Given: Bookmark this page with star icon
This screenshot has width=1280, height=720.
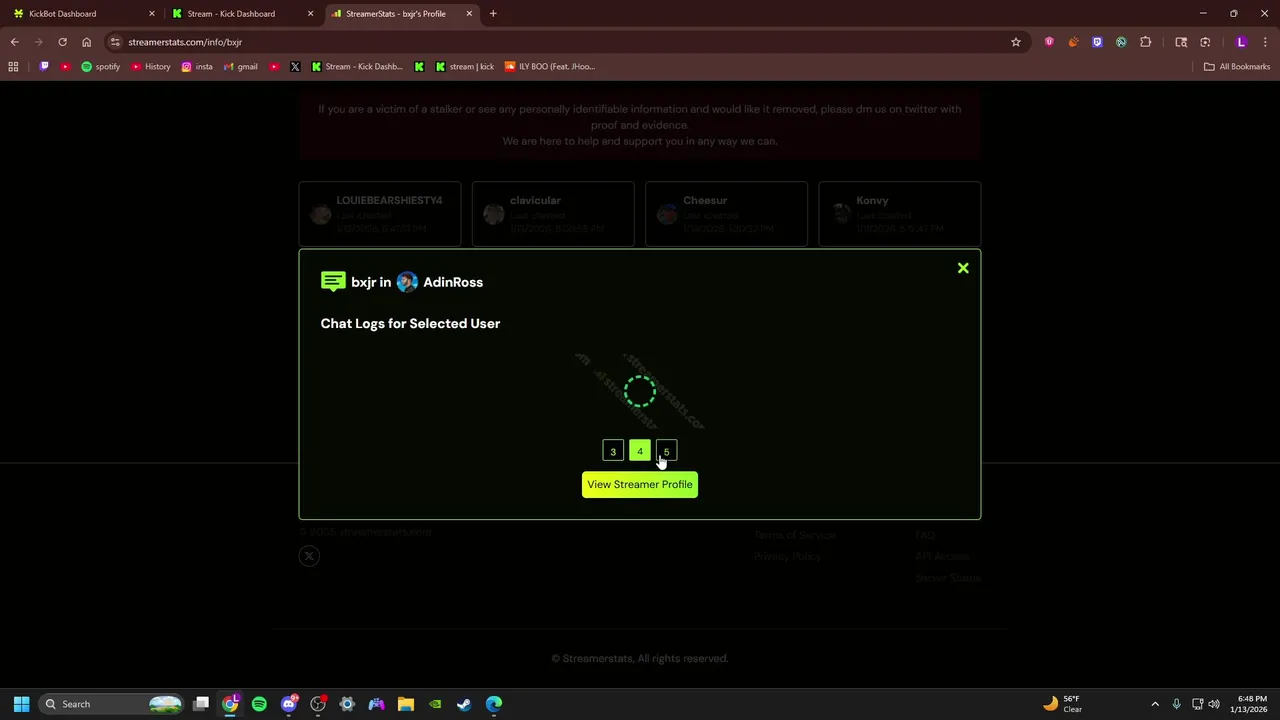Looking at the screenshot, I should [x=1016, y=42].
